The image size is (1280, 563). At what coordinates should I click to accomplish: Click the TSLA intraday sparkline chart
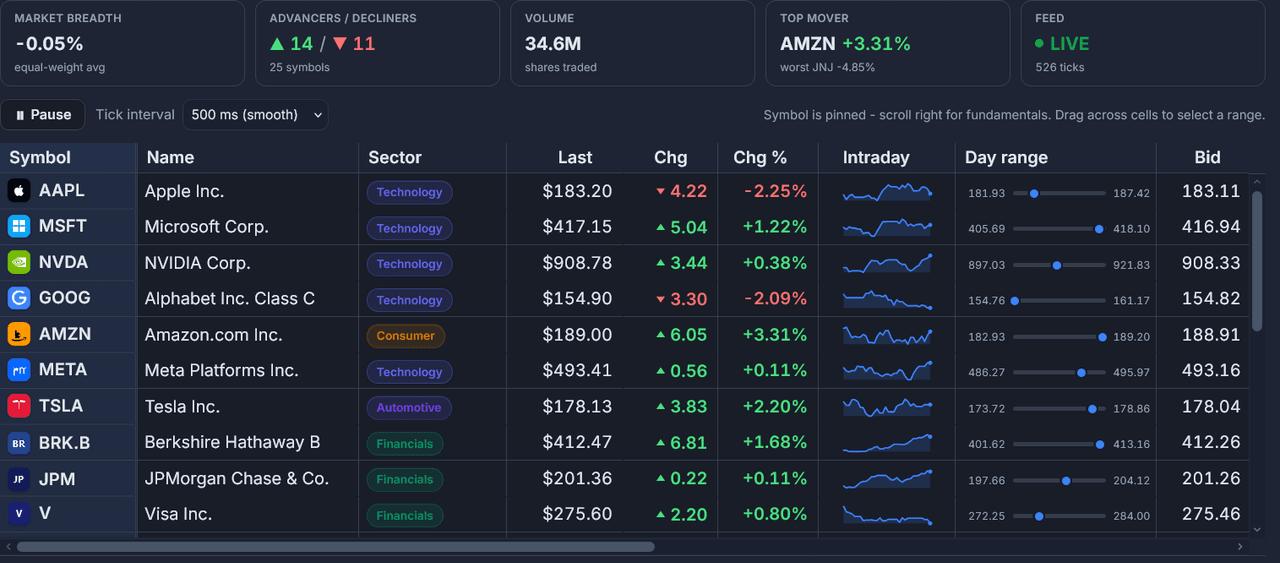click(x=887, y=407)
